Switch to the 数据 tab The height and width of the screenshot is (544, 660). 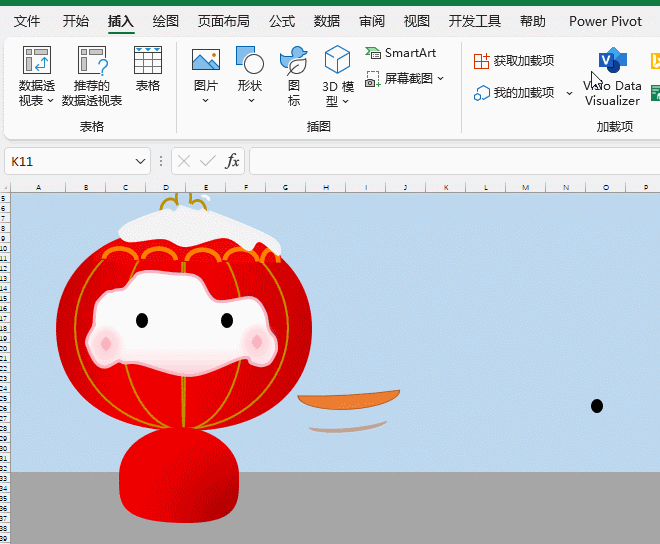click(327, 21)
